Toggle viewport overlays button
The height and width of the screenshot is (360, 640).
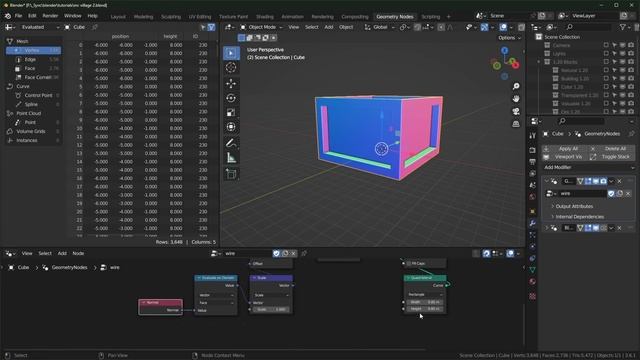[503, 27]
